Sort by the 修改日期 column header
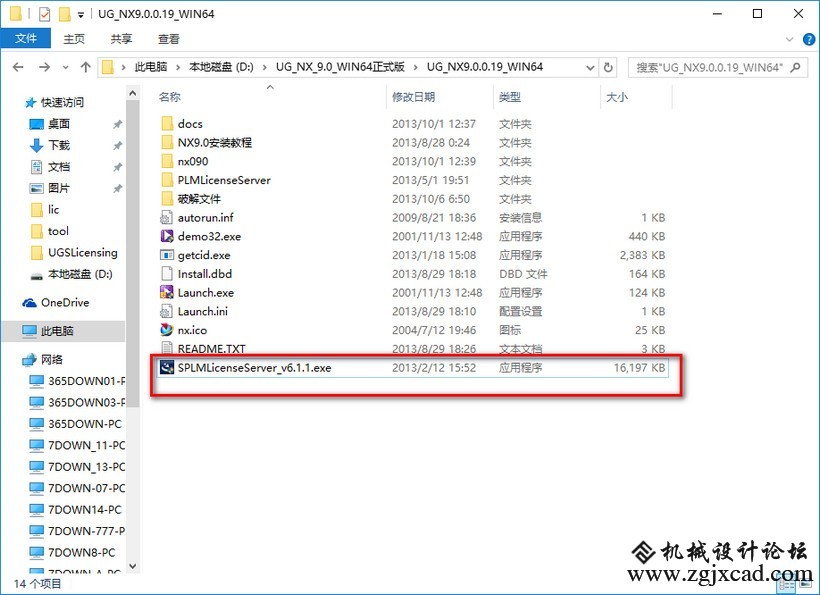820x595 pixels. pyautogui.click(x=414, y=97)
